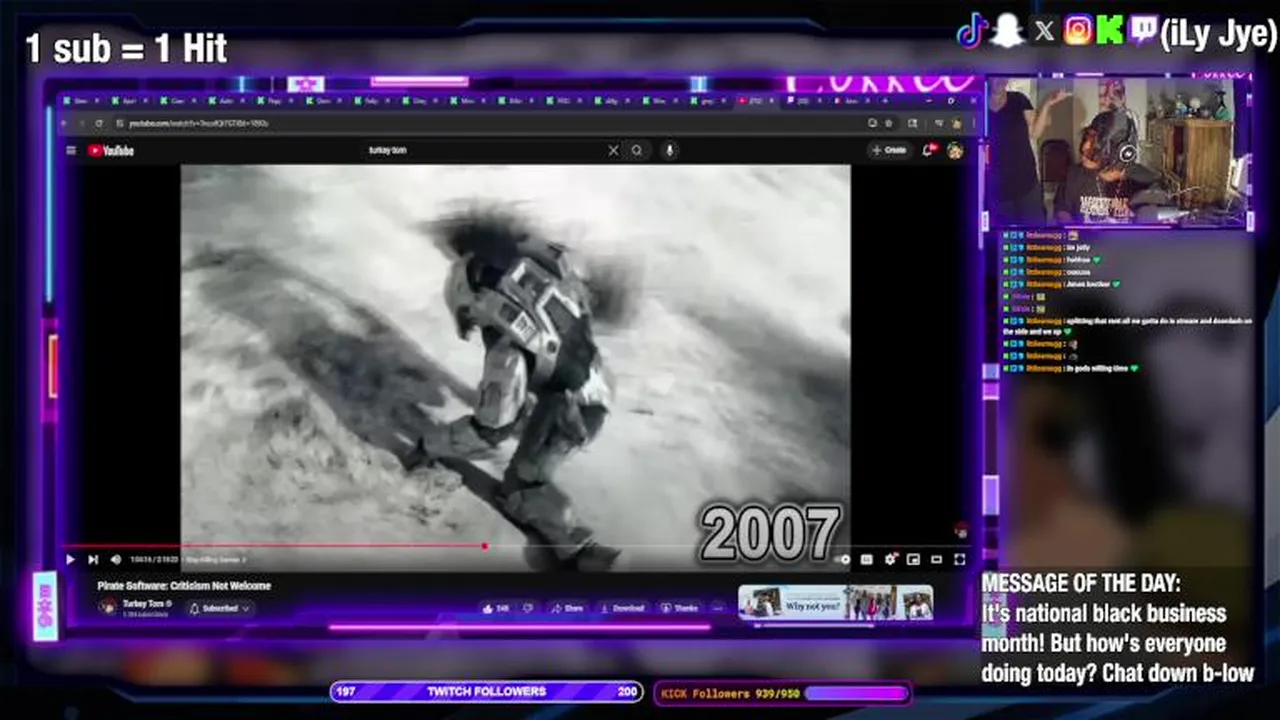Open Turkey Tom channel name link

(x=144, y=603)
